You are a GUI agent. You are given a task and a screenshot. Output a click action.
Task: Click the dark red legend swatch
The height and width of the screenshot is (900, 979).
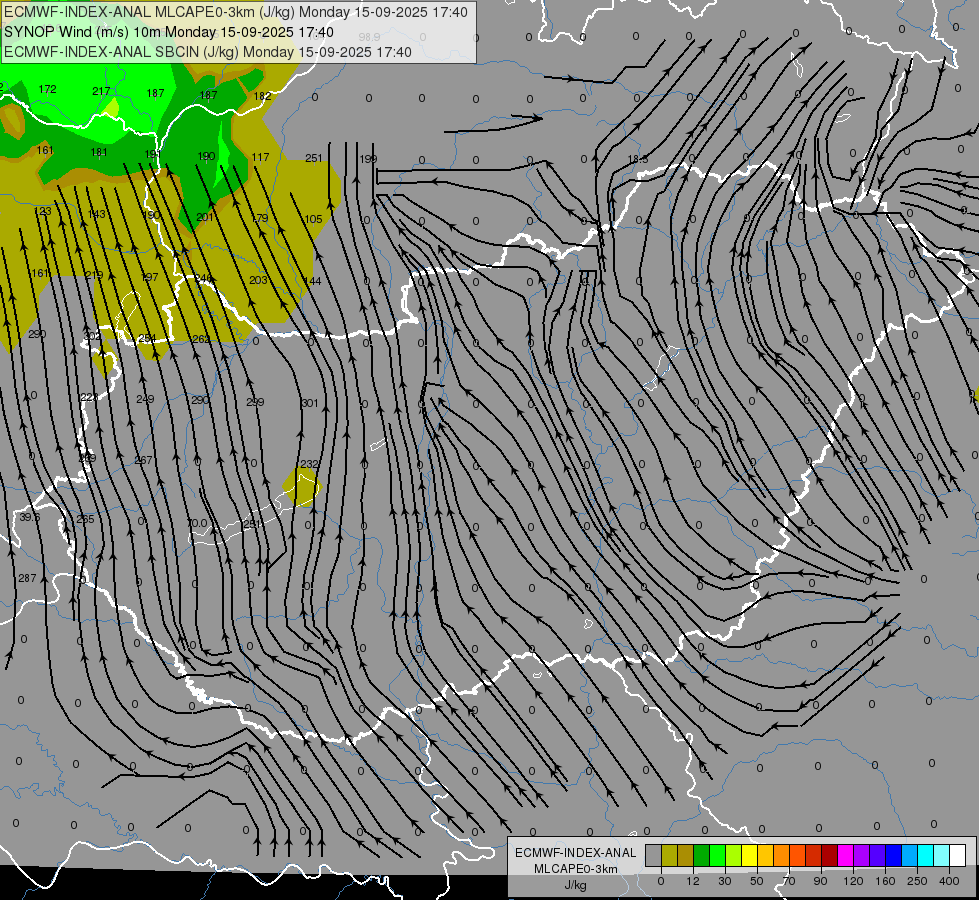pyautogui.click(x=830, y=856)
